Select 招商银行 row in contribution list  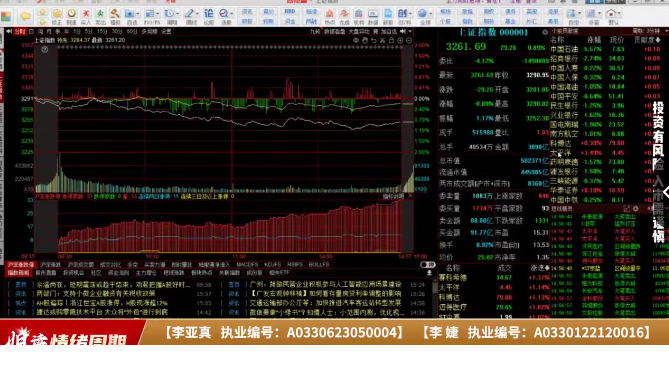point(606,58)
